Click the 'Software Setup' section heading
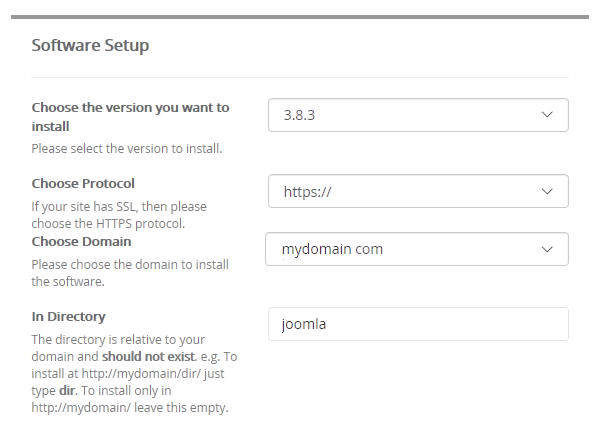 [90, 45]
